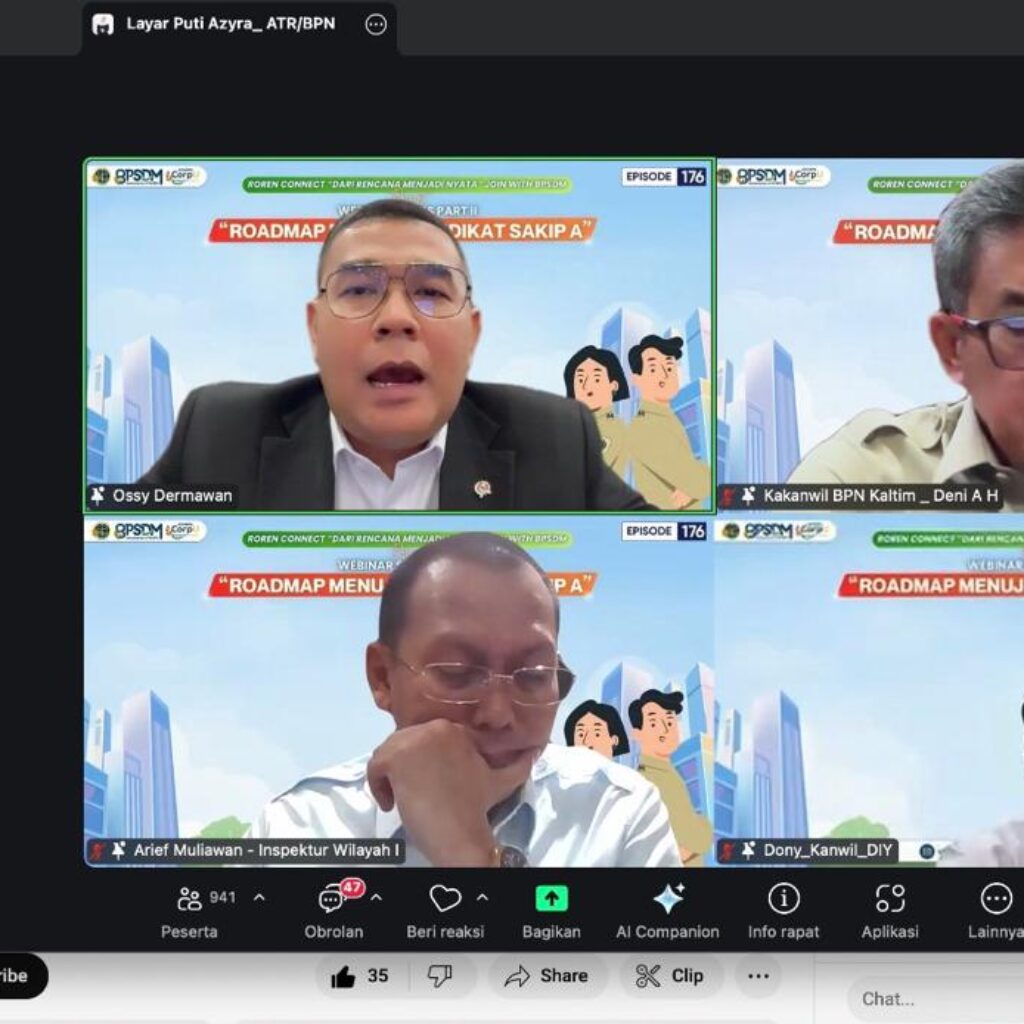
Task: Select Dony_Kanwil_DIY video tile
Action: (x=870, y=692)
